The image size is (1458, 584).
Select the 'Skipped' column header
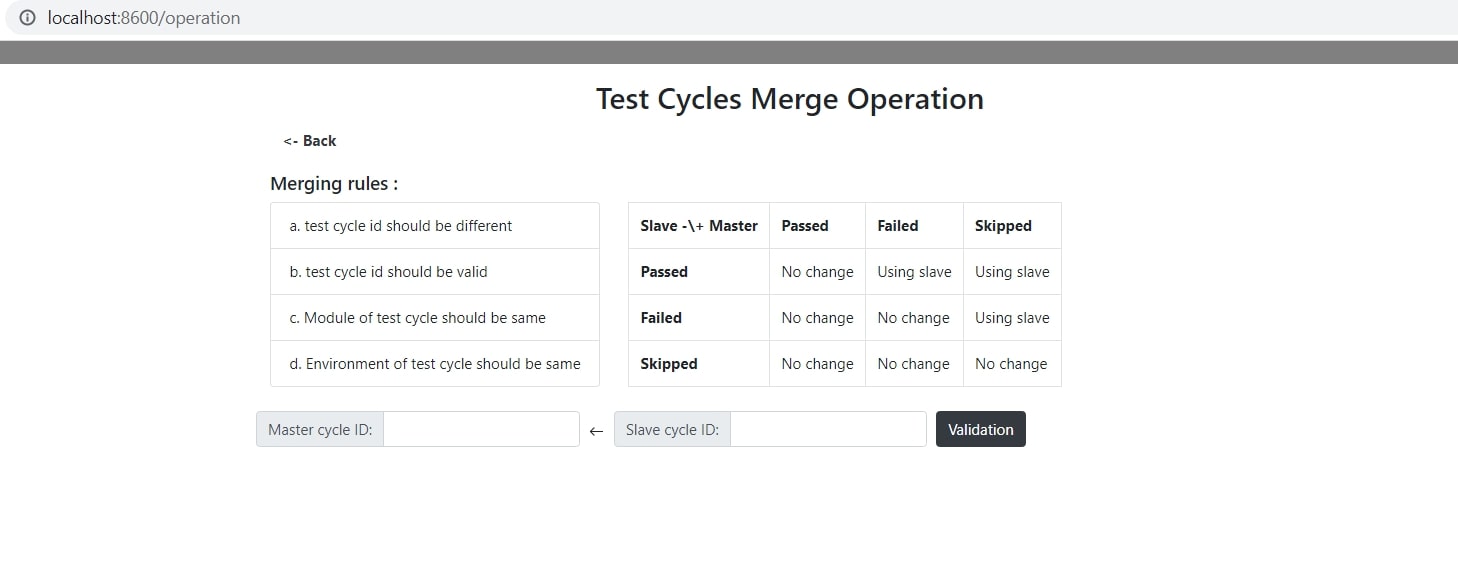point(1003,226)
